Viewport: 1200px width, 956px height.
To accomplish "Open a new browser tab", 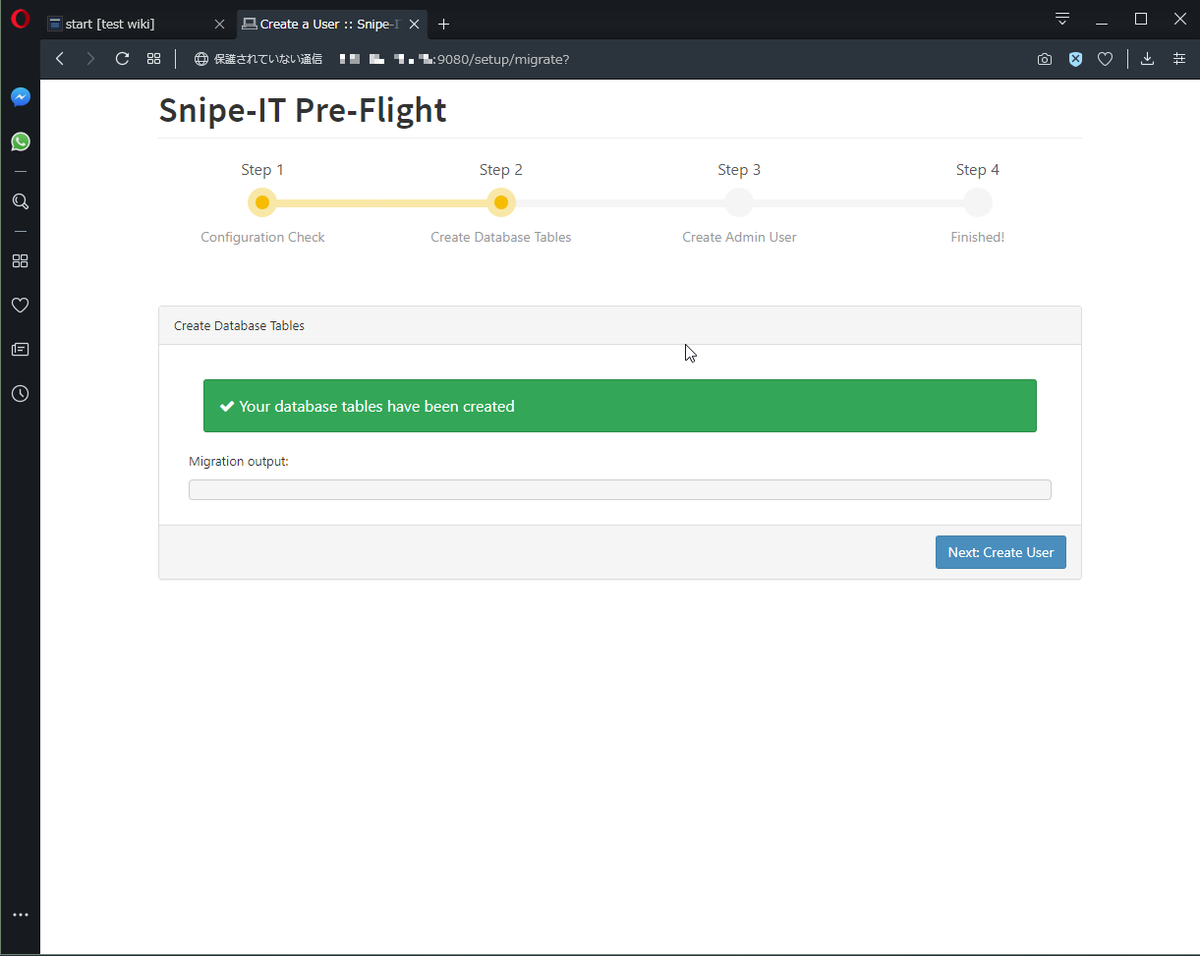I will coord(444,24).
